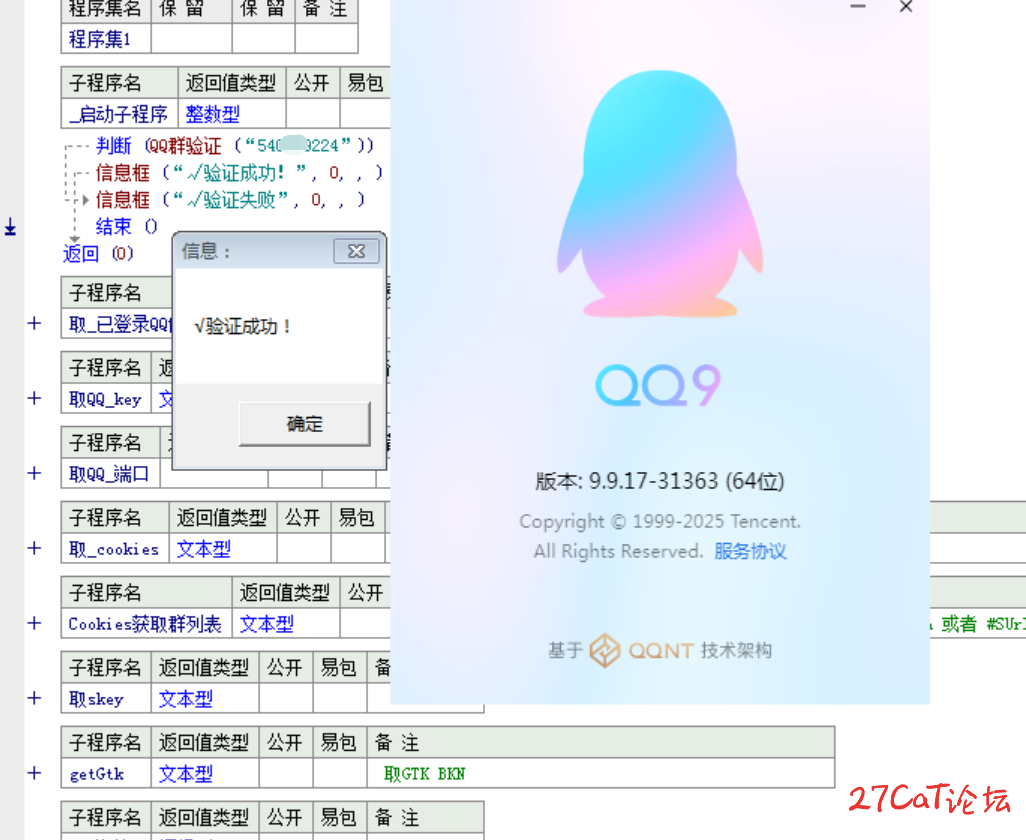Expand the 取_cookies subroutine
This screenshot has height=840, width=1026.
tap(34, 548)
